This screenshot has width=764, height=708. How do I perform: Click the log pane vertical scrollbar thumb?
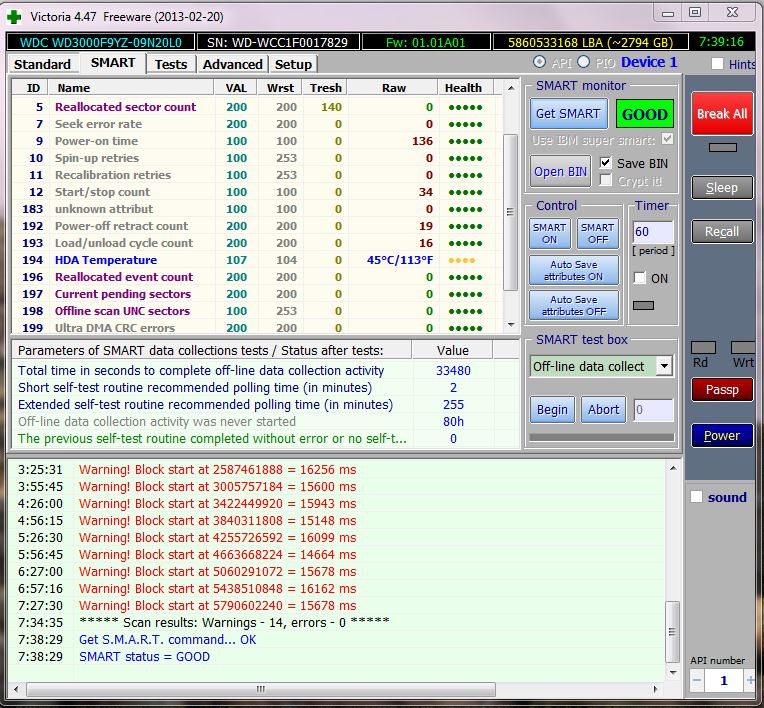tap(673, 631)
